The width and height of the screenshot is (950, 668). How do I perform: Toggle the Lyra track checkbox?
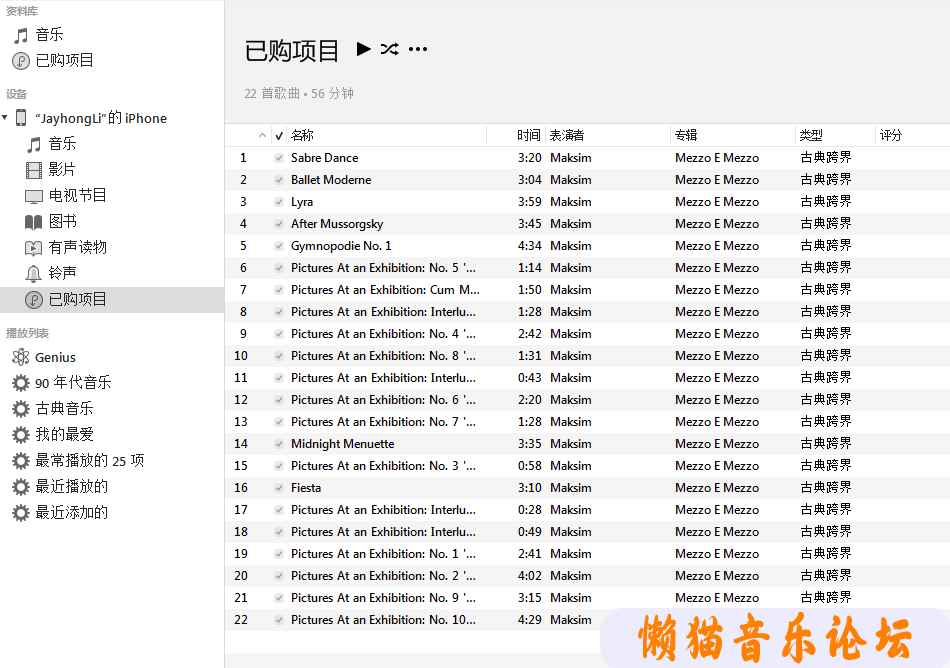coord(279,202)
